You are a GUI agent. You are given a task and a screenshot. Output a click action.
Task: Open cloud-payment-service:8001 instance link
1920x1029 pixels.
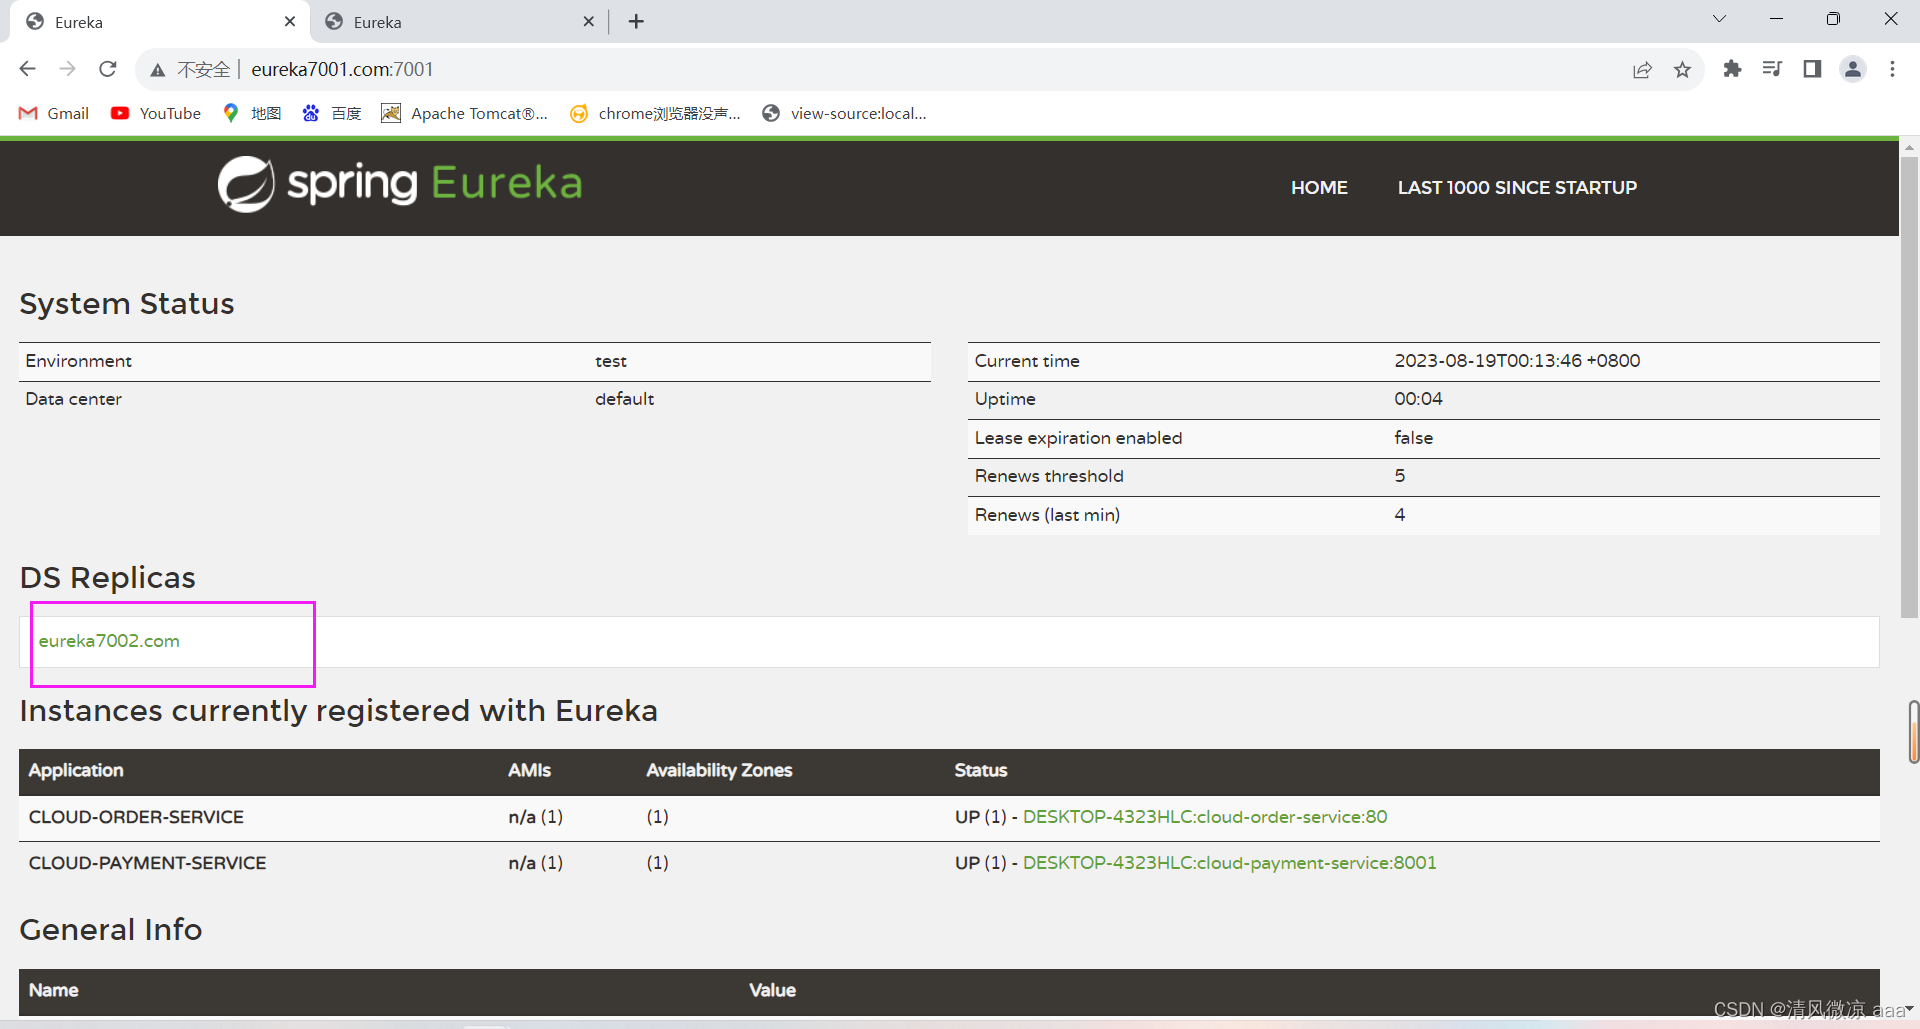pos(1229,863)
